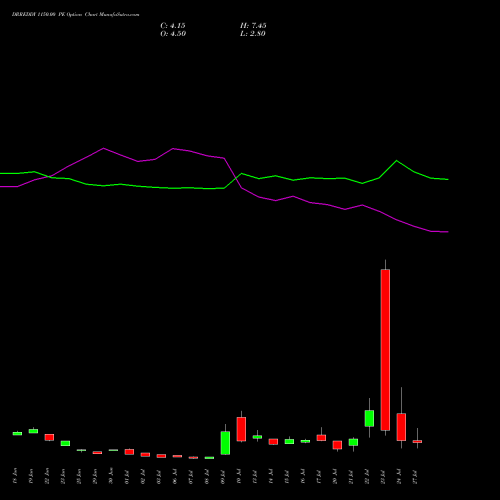
Task: Click the open value 'O: 4.50'
Action: click(x=173, y=34)
